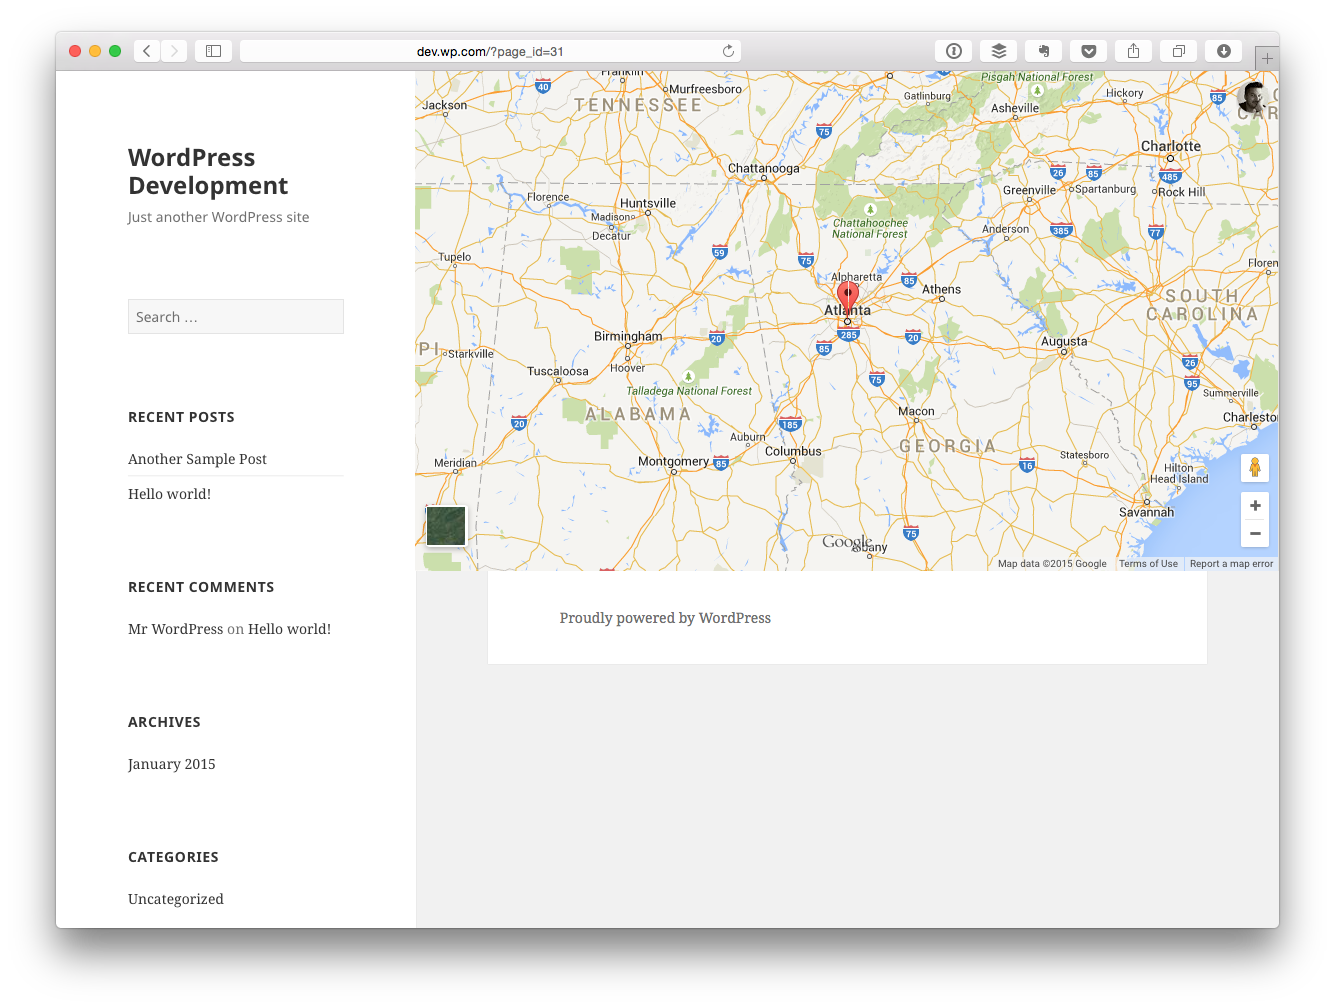Toggle to satellite view using the map thumbnail
Image resolution: width=1335 pixels, height=1008 pixels.
[x=445, y=525]
